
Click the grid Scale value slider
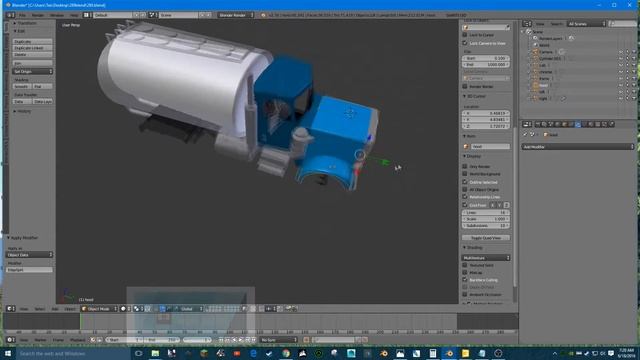tap(486, 219)
